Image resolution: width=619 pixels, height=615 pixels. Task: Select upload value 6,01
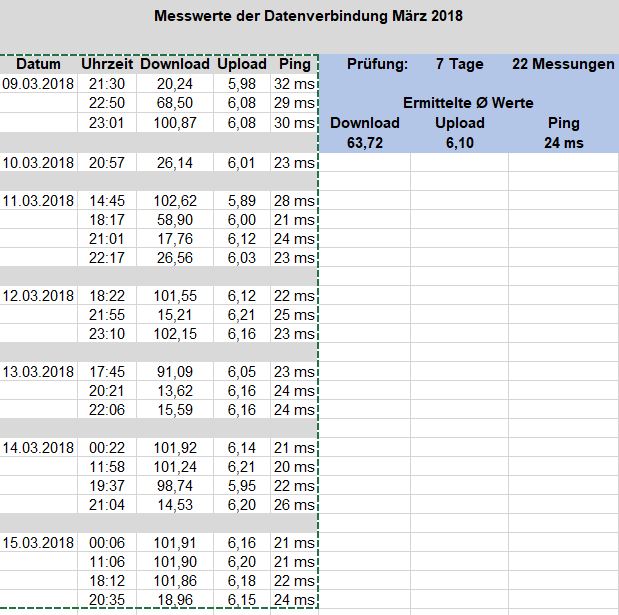(x=242, y=163)
